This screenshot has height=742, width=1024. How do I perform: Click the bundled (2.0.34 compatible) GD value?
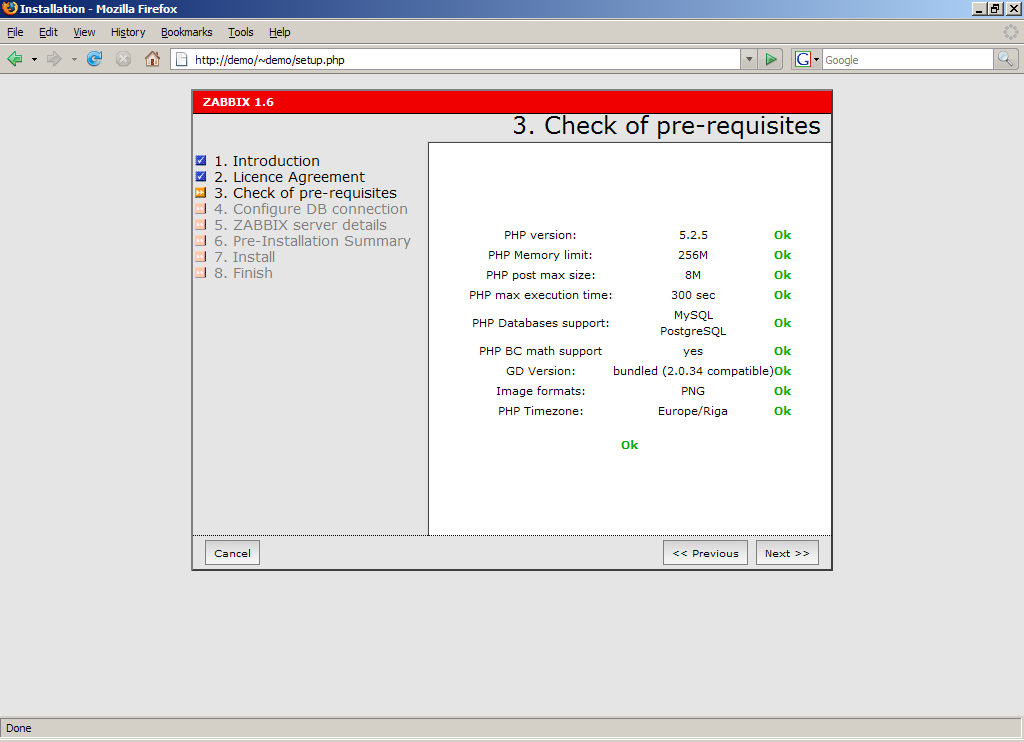(693, 371)
